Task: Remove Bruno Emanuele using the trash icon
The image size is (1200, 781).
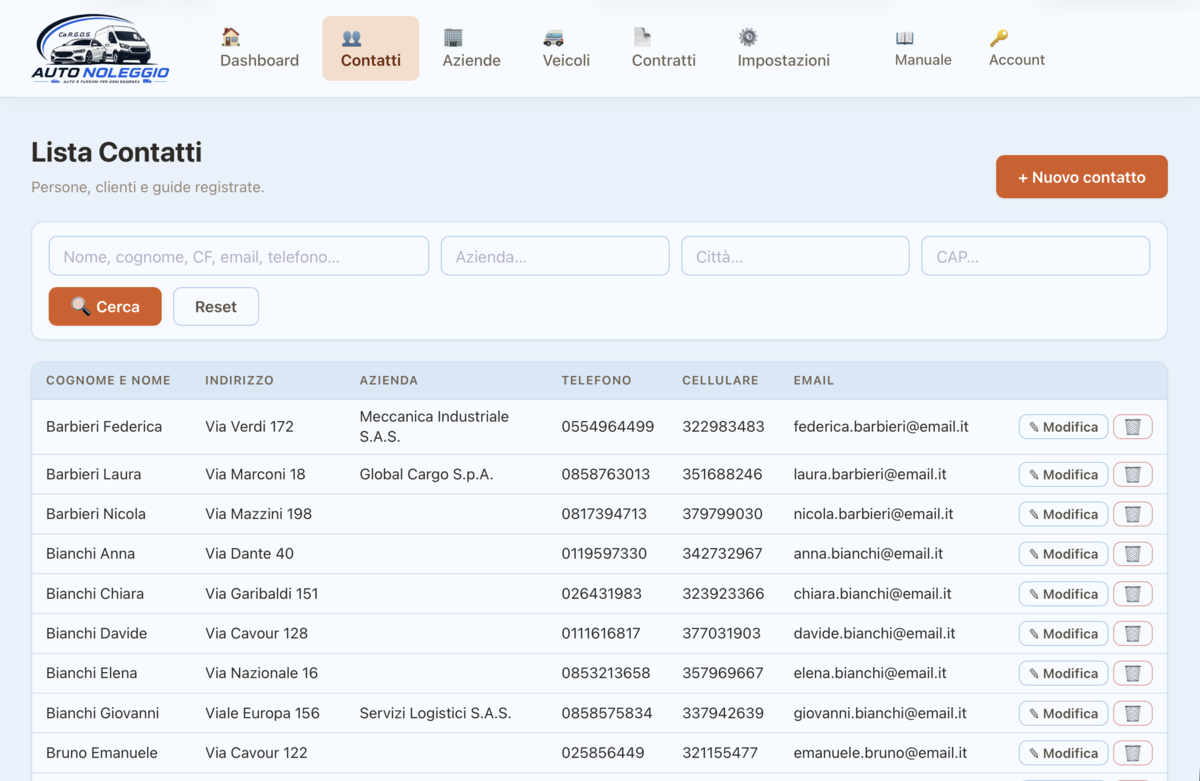Action: 1133,753
